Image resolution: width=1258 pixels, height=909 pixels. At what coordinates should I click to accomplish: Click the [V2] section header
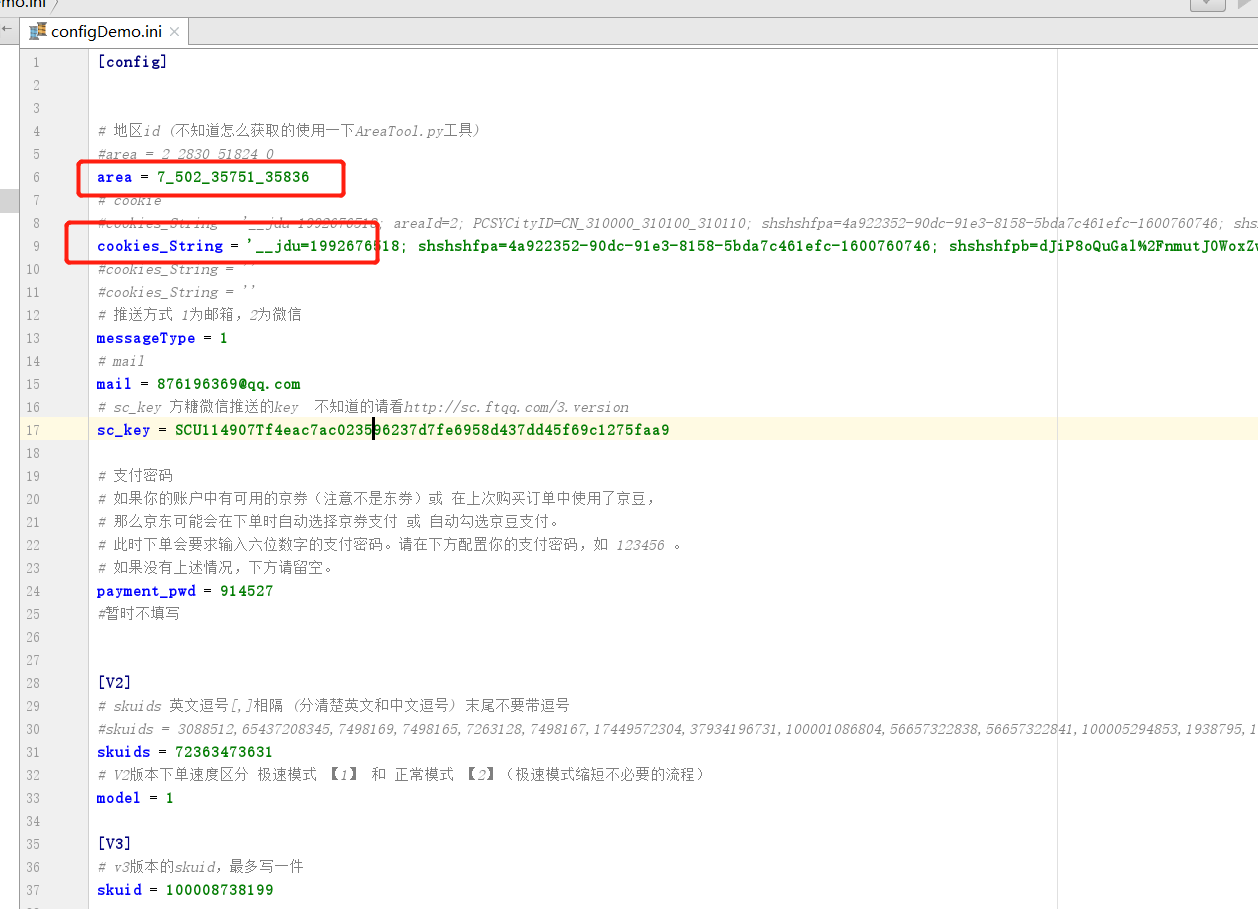pyautogui.click(x=114, y=683)
